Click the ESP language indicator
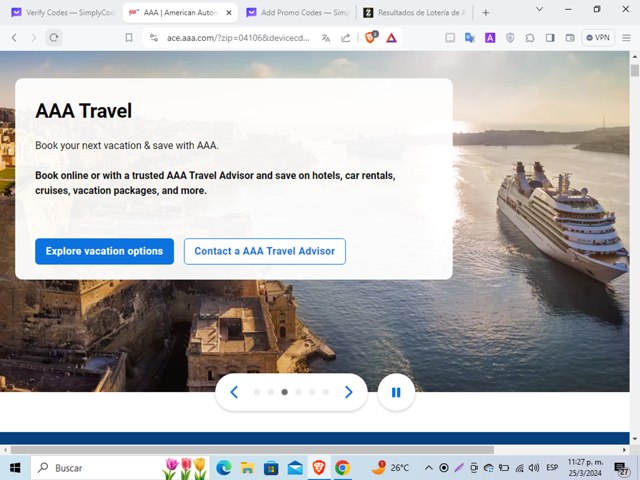The image size is (640, 480). (552, 468)
